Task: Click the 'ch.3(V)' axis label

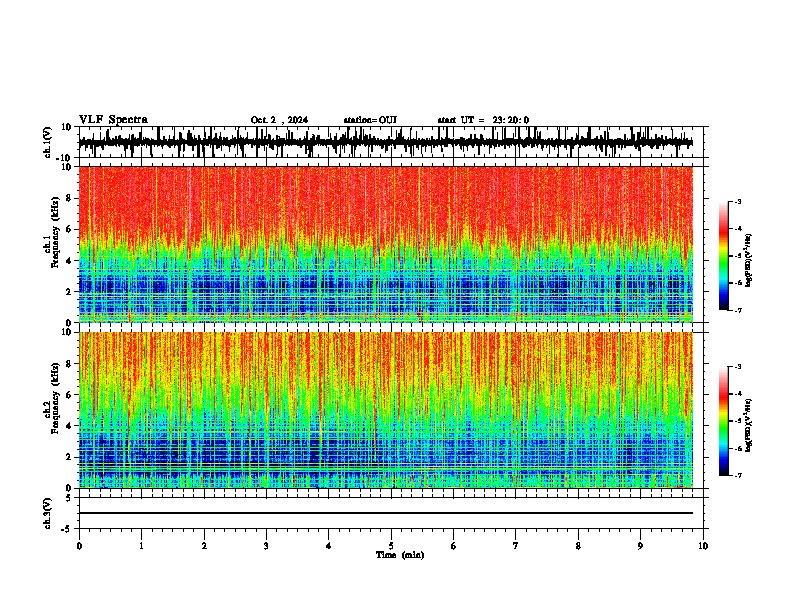Action: [47, 513]
